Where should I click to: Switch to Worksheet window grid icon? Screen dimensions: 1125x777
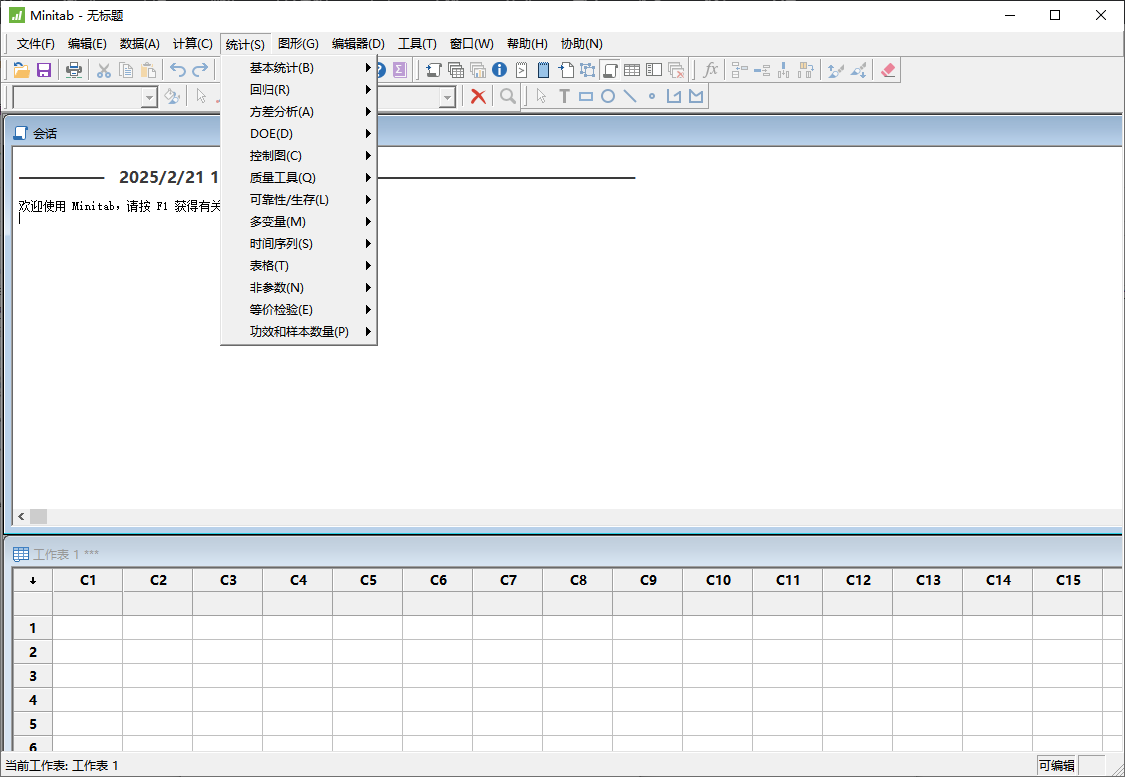632,70
